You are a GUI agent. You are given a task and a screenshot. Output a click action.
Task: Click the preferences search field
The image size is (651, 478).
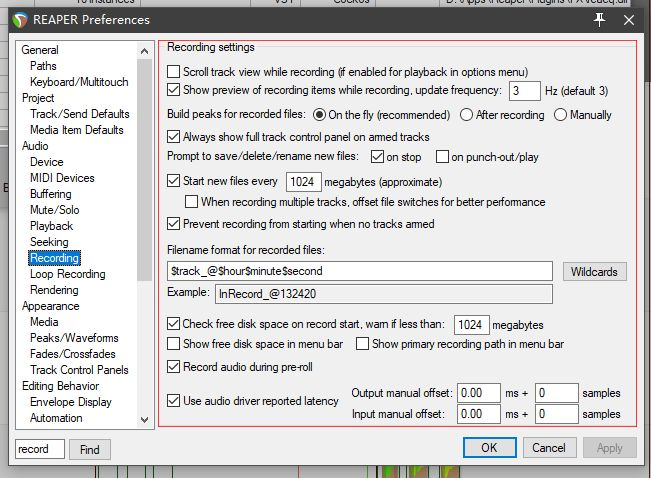(x=40, y=449)
